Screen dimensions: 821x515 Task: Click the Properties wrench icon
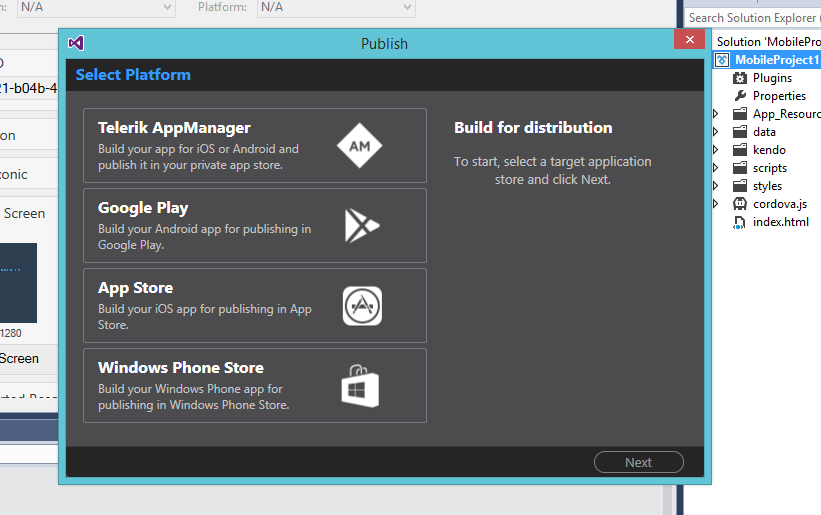[740, 96]
